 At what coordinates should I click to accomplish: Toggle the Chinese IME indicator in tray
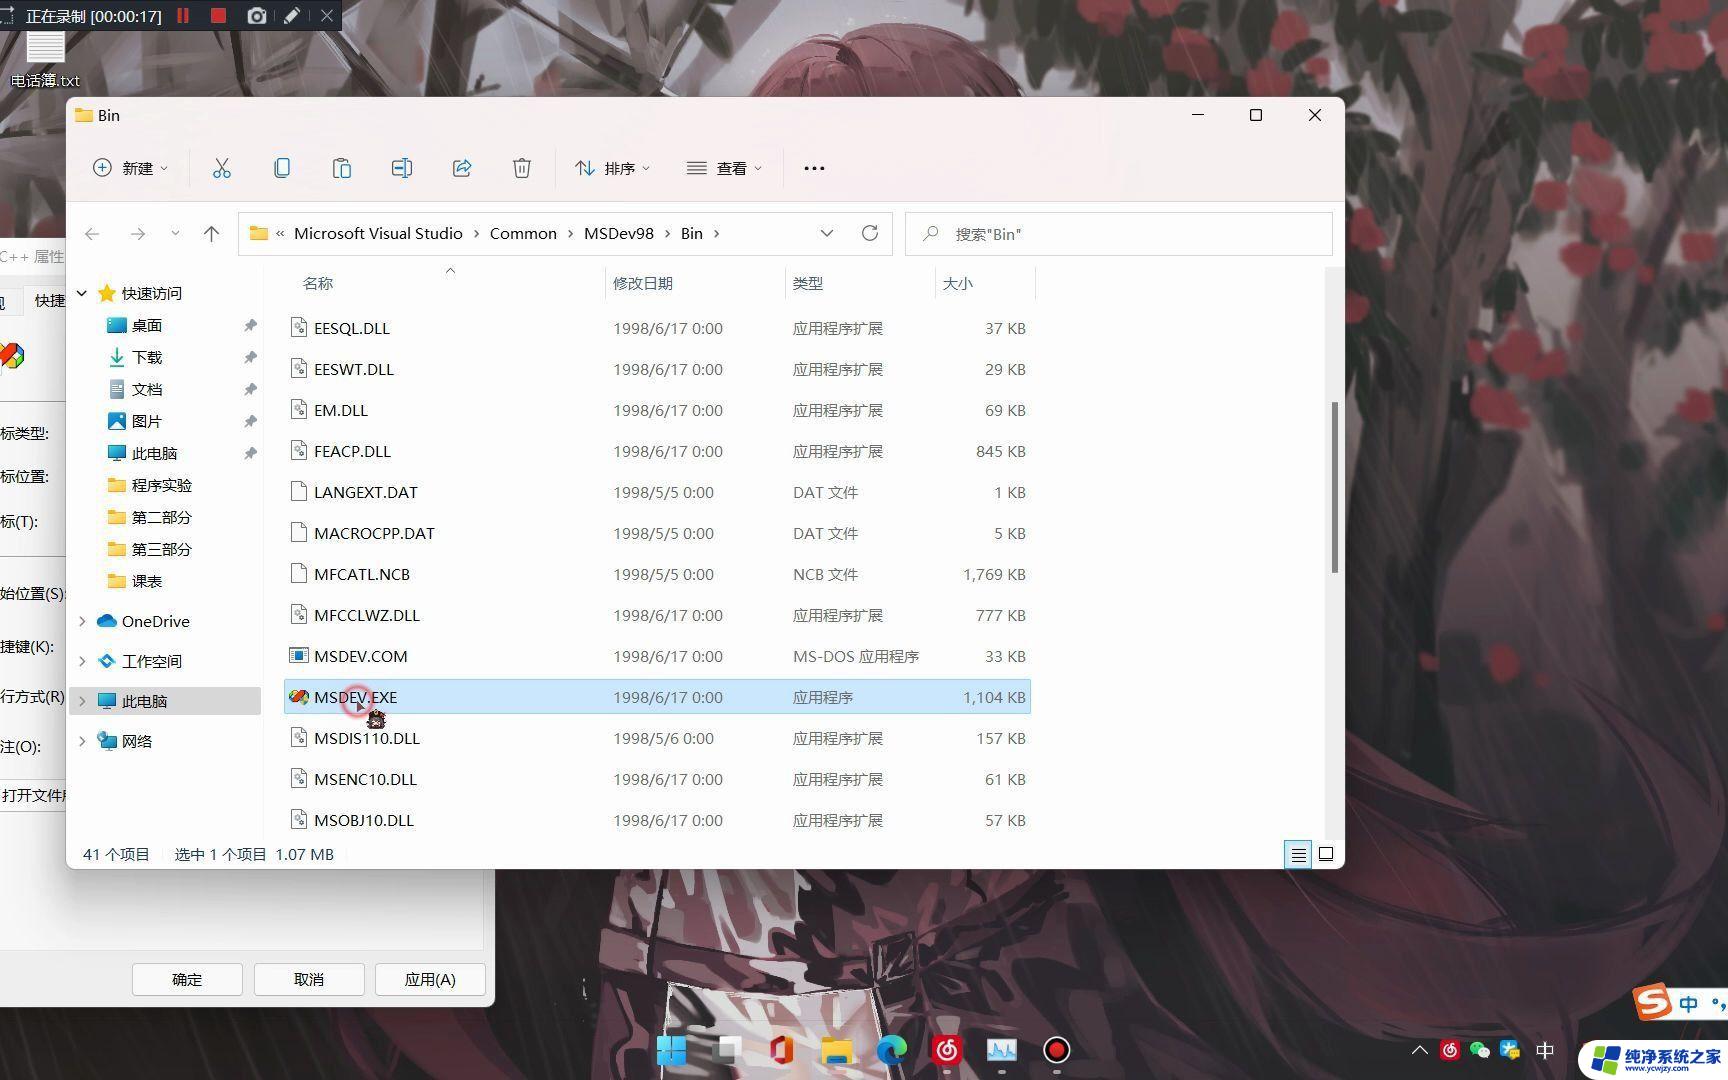tap(1545, 1050)
